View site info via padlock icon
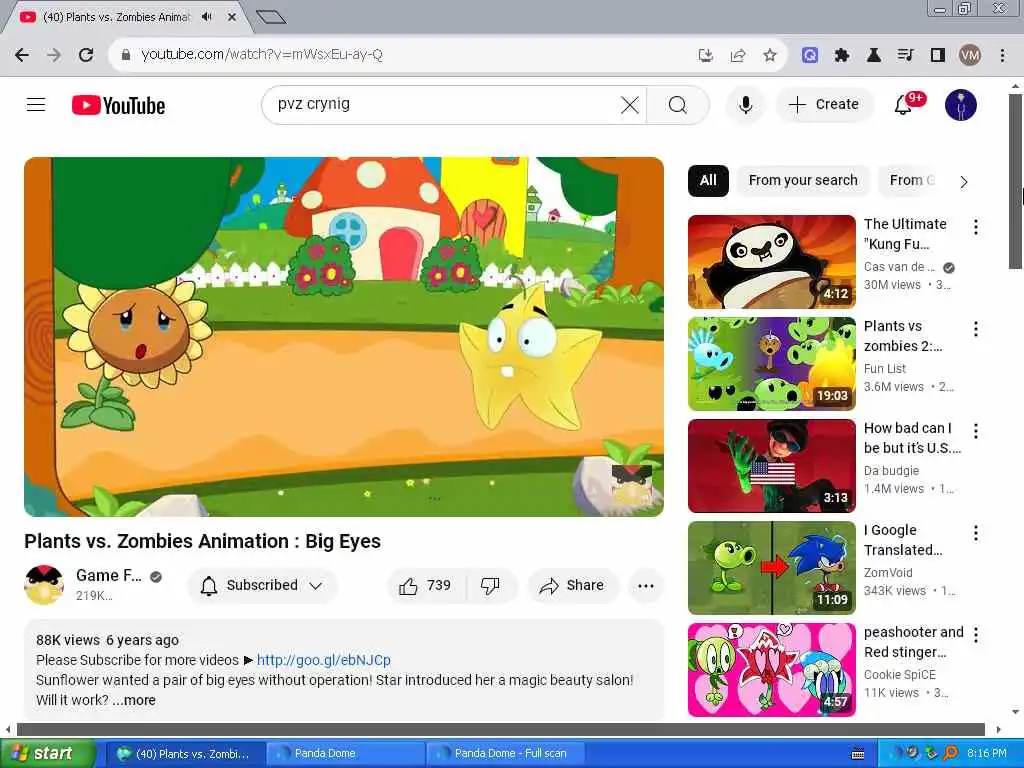This screenshot has width=1024, height=768. tap(126, 55)
